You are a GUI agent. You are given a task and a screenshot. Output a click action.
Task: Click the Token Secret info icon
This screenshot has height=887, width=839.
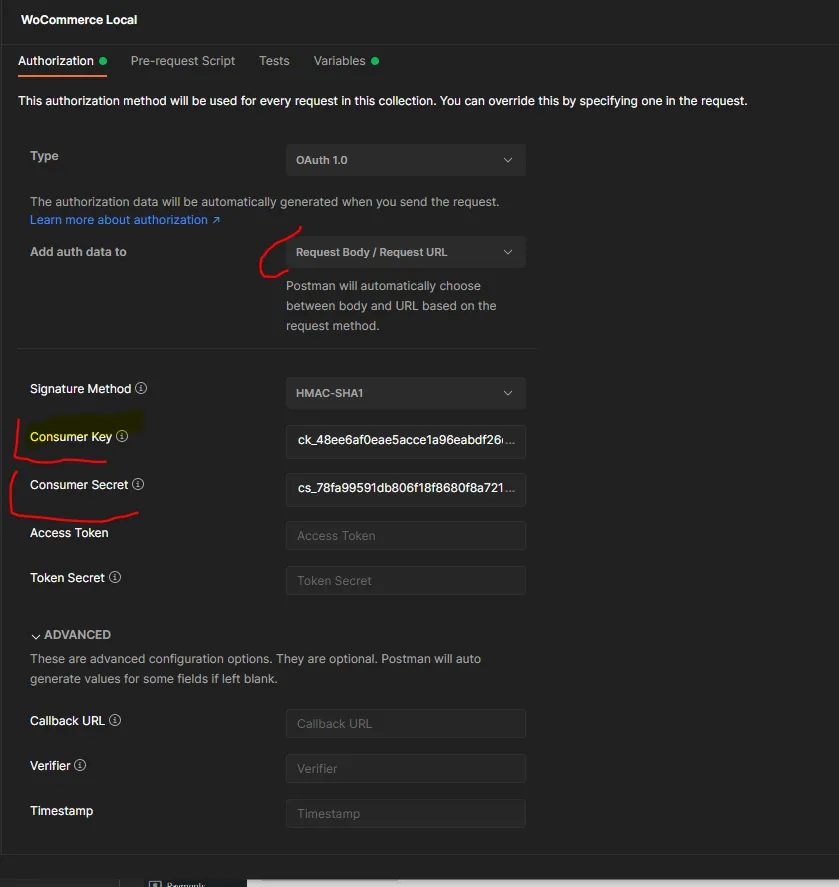[x=115, y=577]
